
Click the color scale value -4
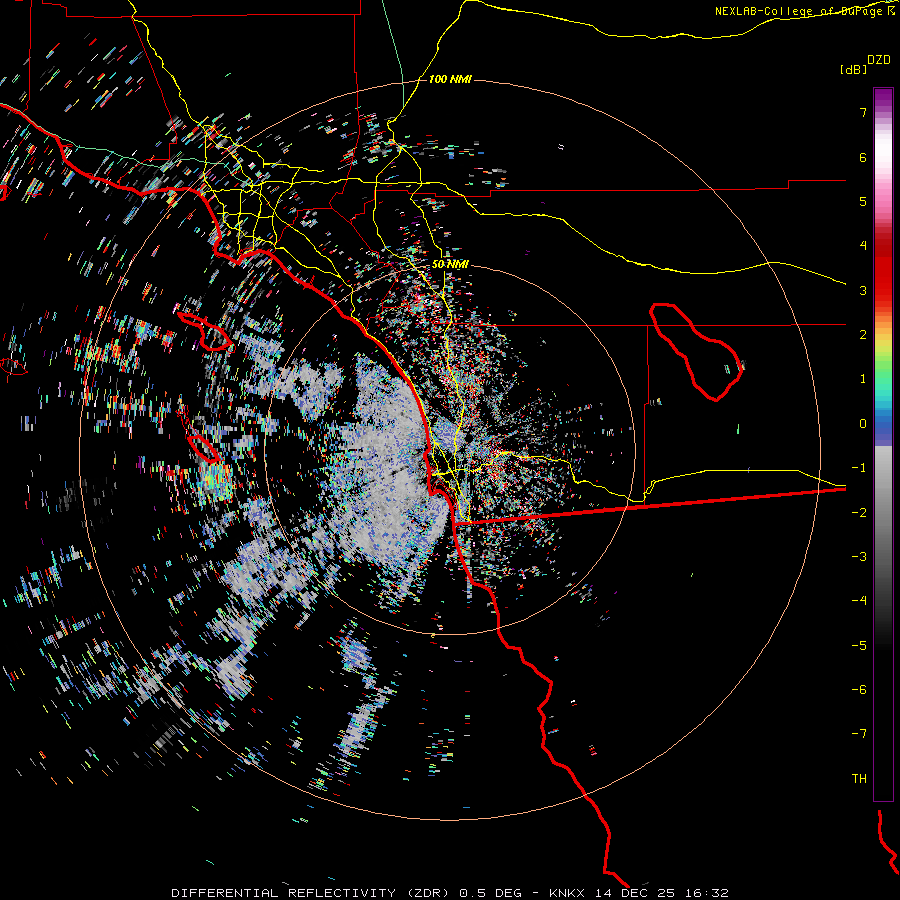(x=859, y=601)
